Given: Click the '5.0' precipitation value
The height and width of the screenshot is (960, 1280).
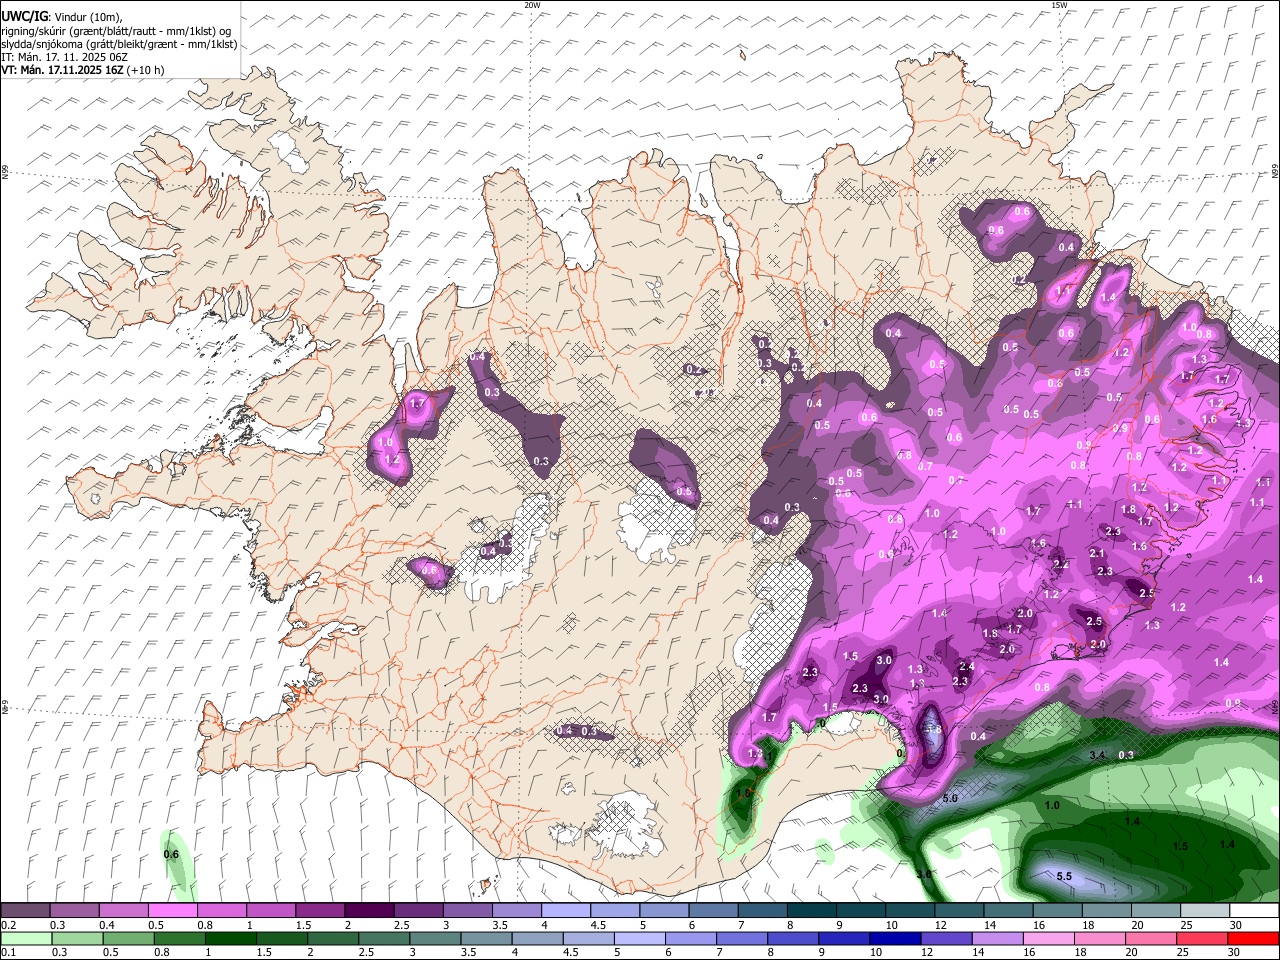Looking at the screenshot, I should click(x=950, y=798).
